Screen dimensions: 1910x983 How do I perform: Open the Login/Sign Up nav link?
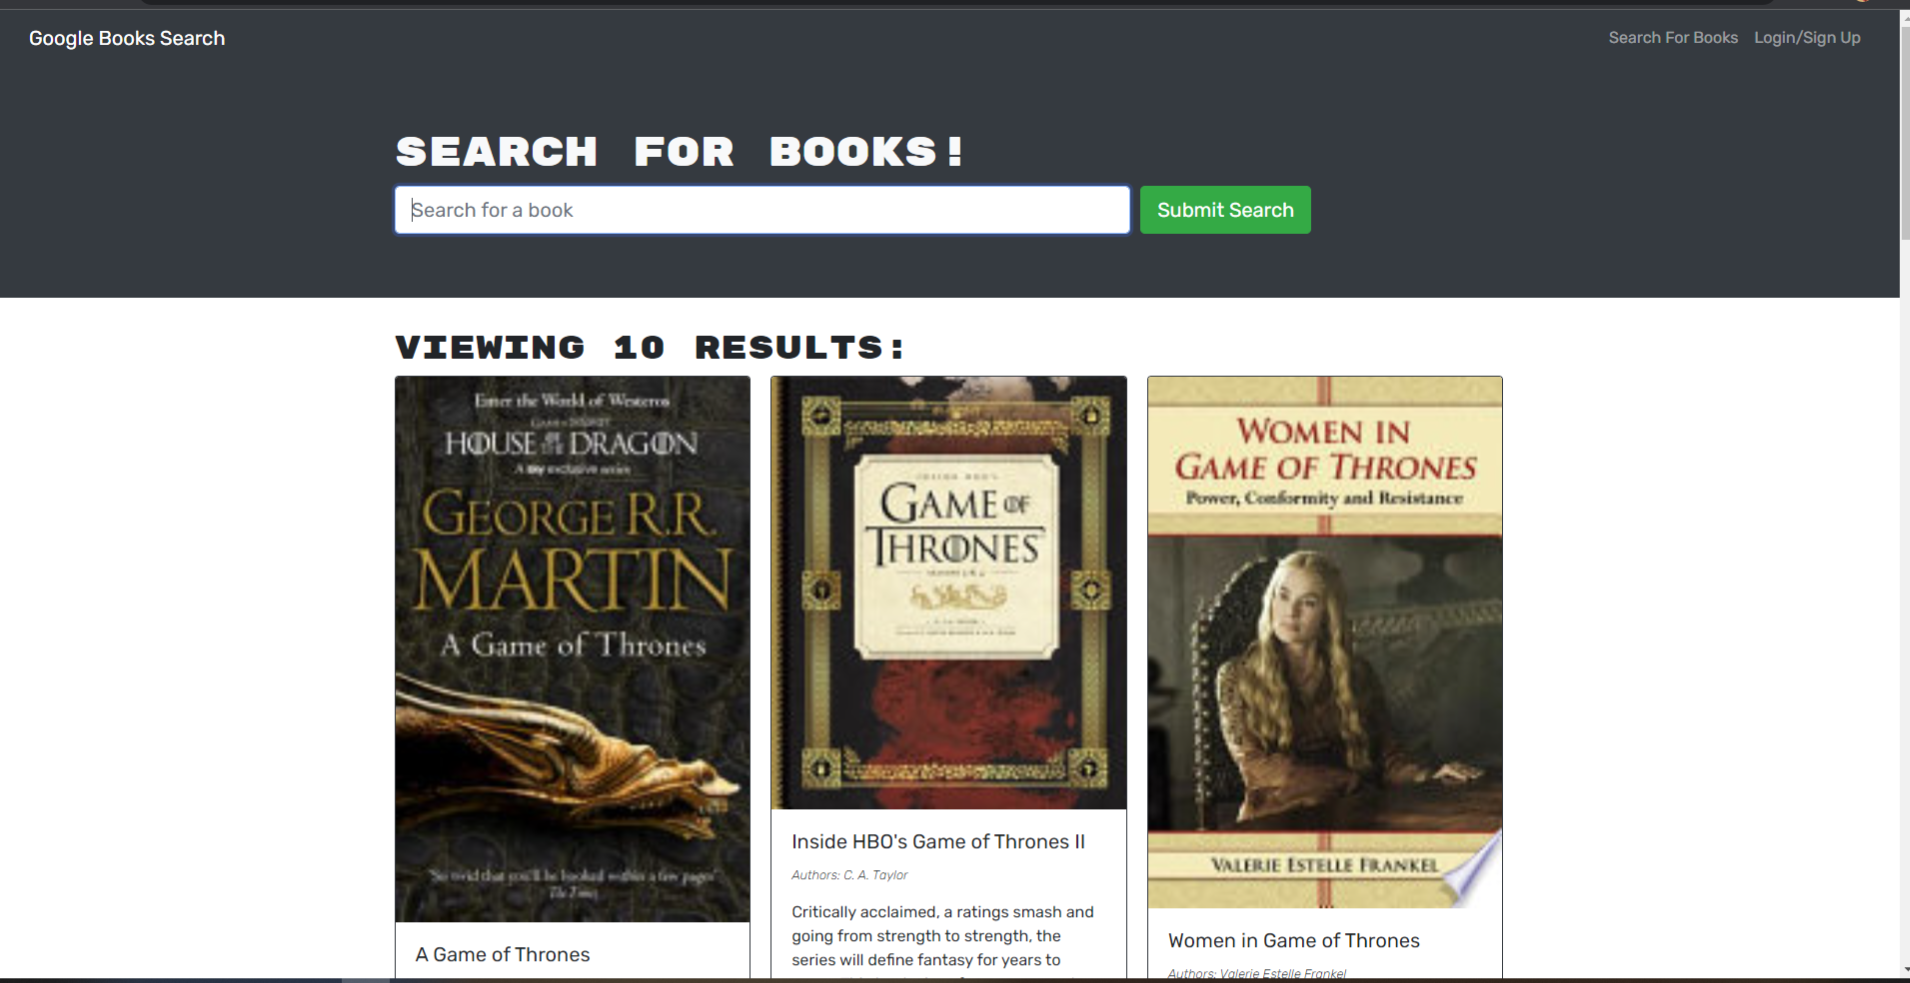coord(1807,38)
